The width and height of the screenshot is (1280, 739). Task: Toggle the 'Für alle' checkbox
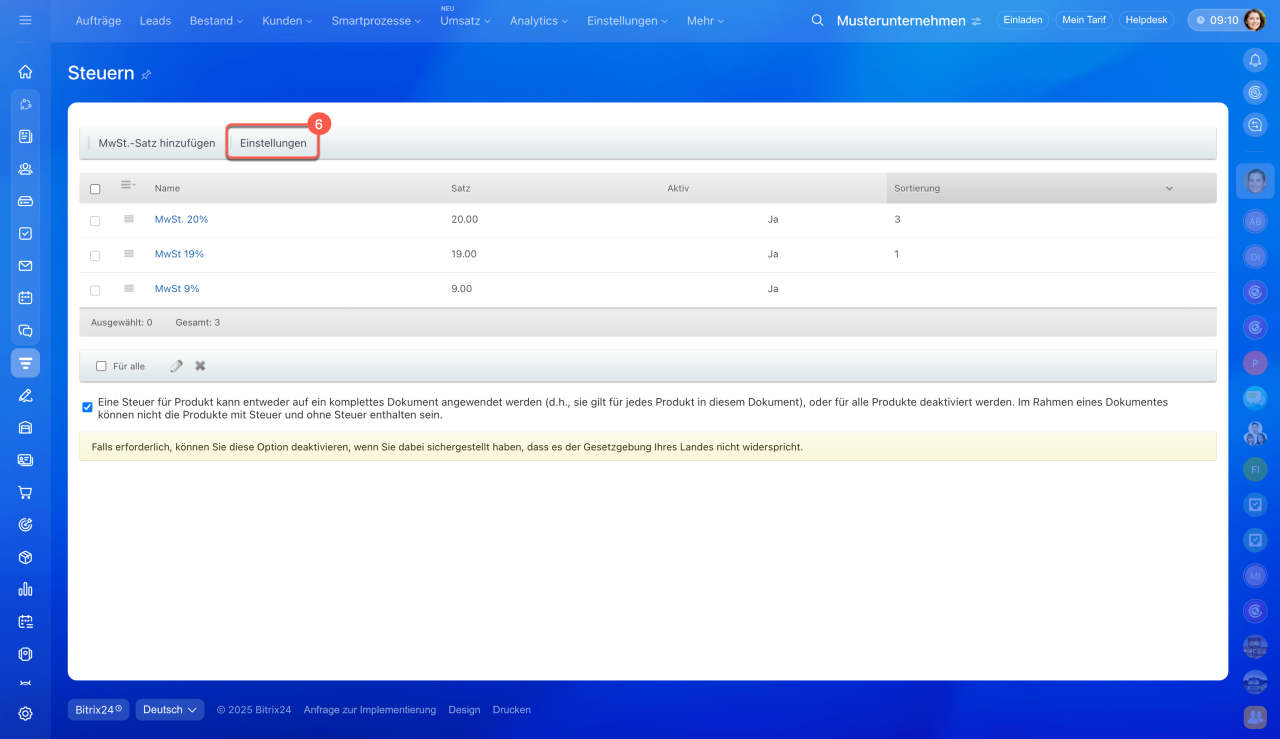coord(101,366)
